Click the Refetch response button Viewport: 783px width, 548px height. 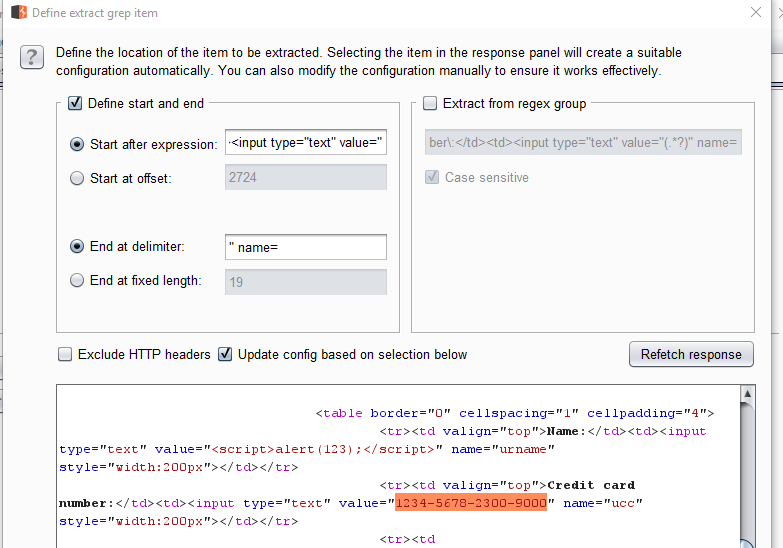pos(691,354)
